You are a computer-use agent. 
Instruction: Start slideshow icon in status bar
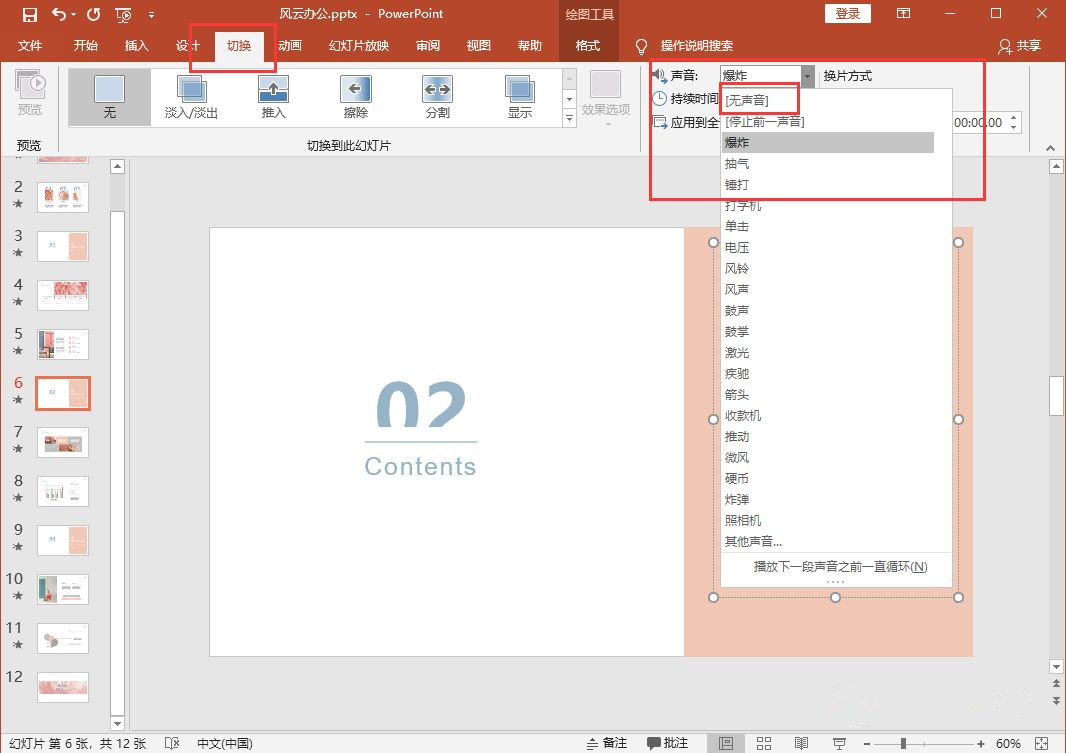coord(840,743)
